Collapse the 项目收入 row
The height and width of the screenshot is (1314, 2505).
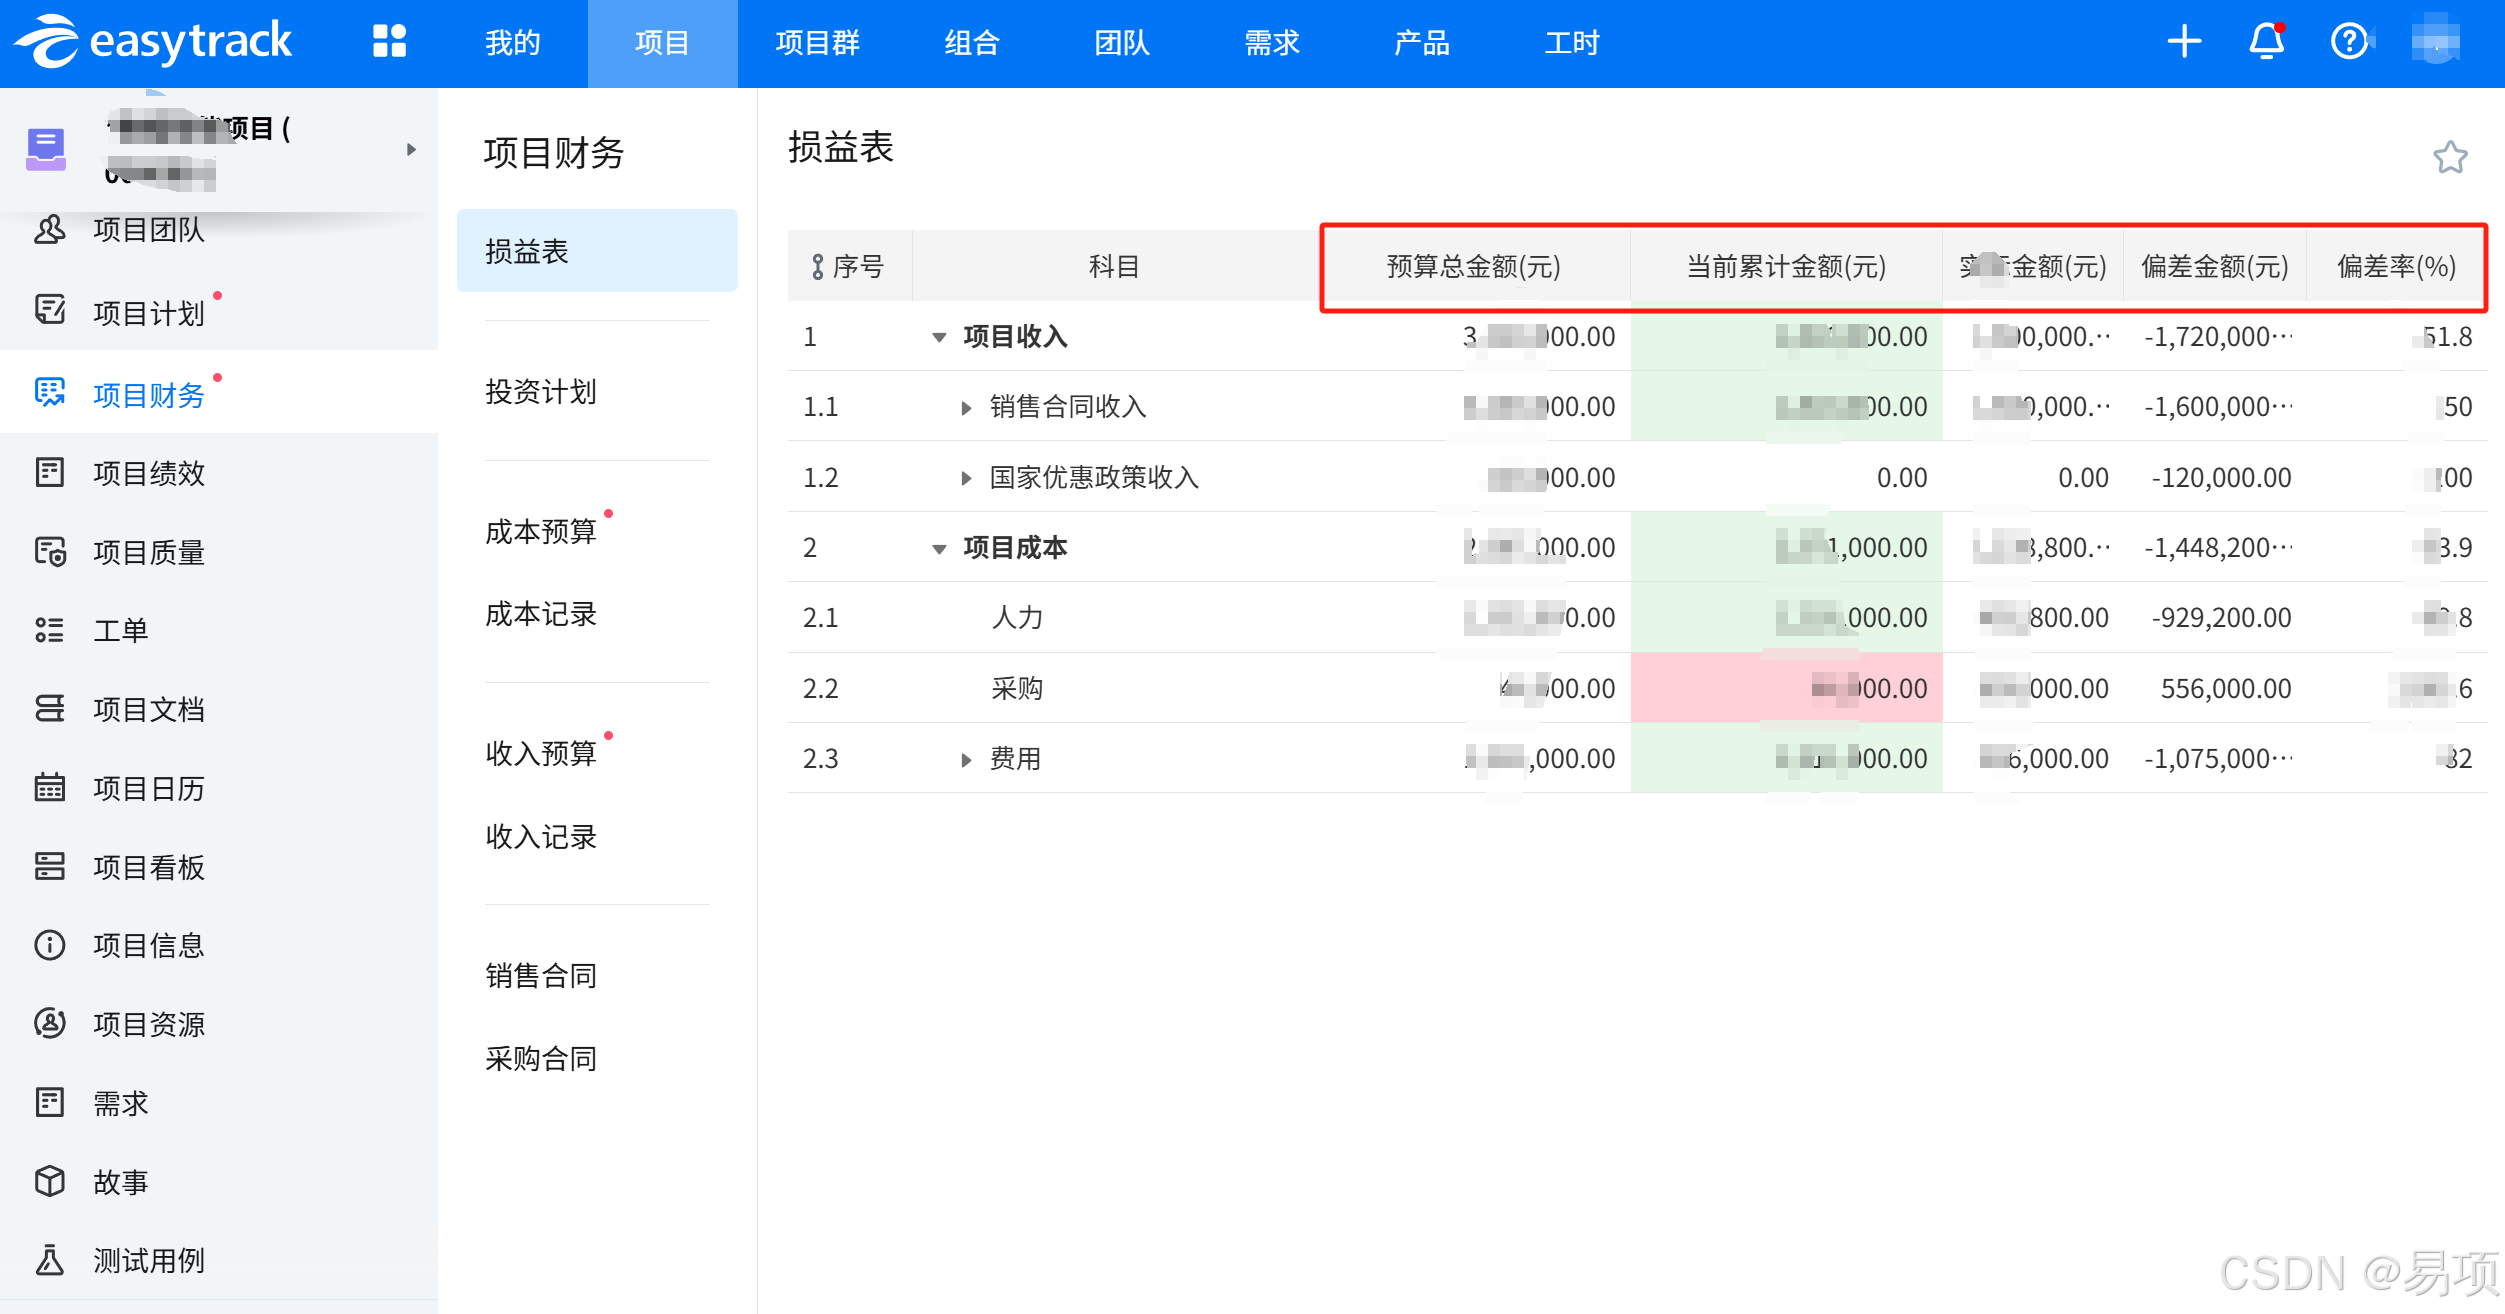click(x=938, y=338)
